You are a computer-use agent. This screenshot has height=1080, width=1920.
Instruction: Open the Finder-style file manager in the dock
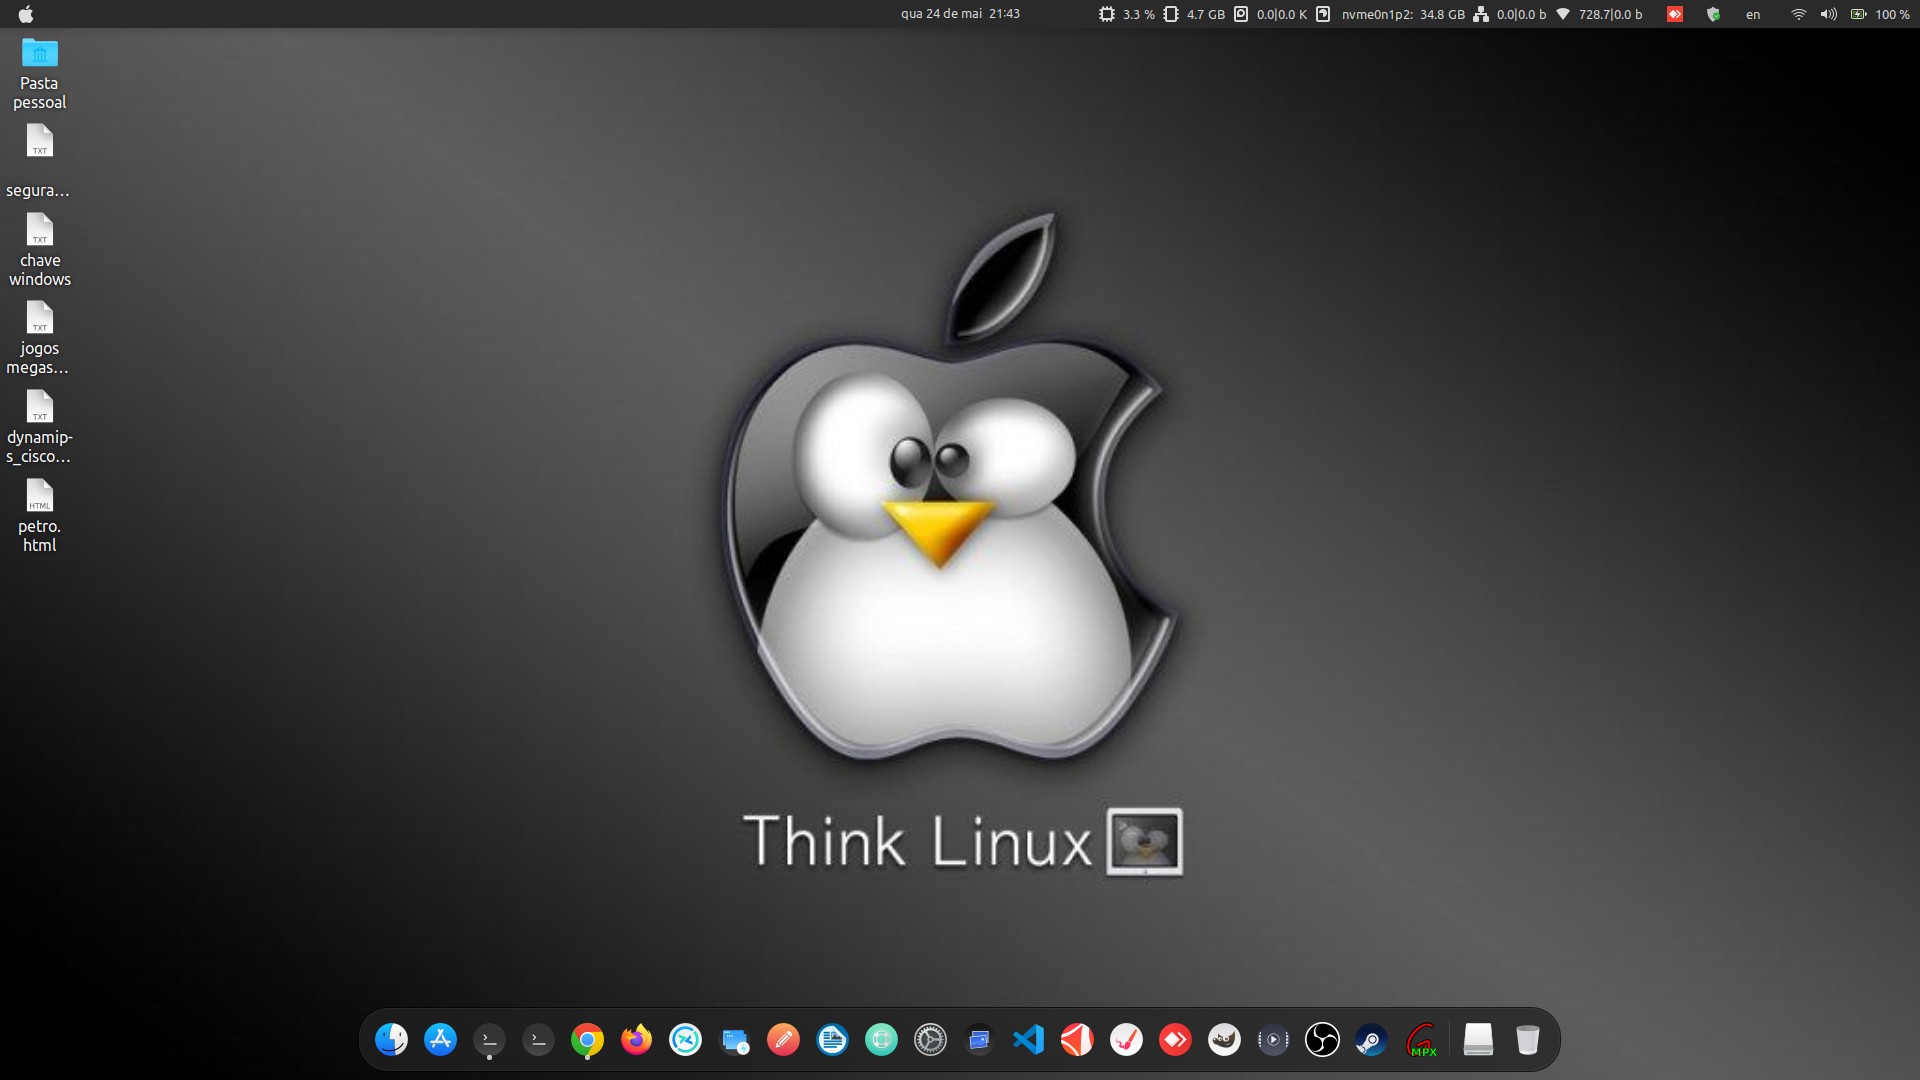point(391,1040)
